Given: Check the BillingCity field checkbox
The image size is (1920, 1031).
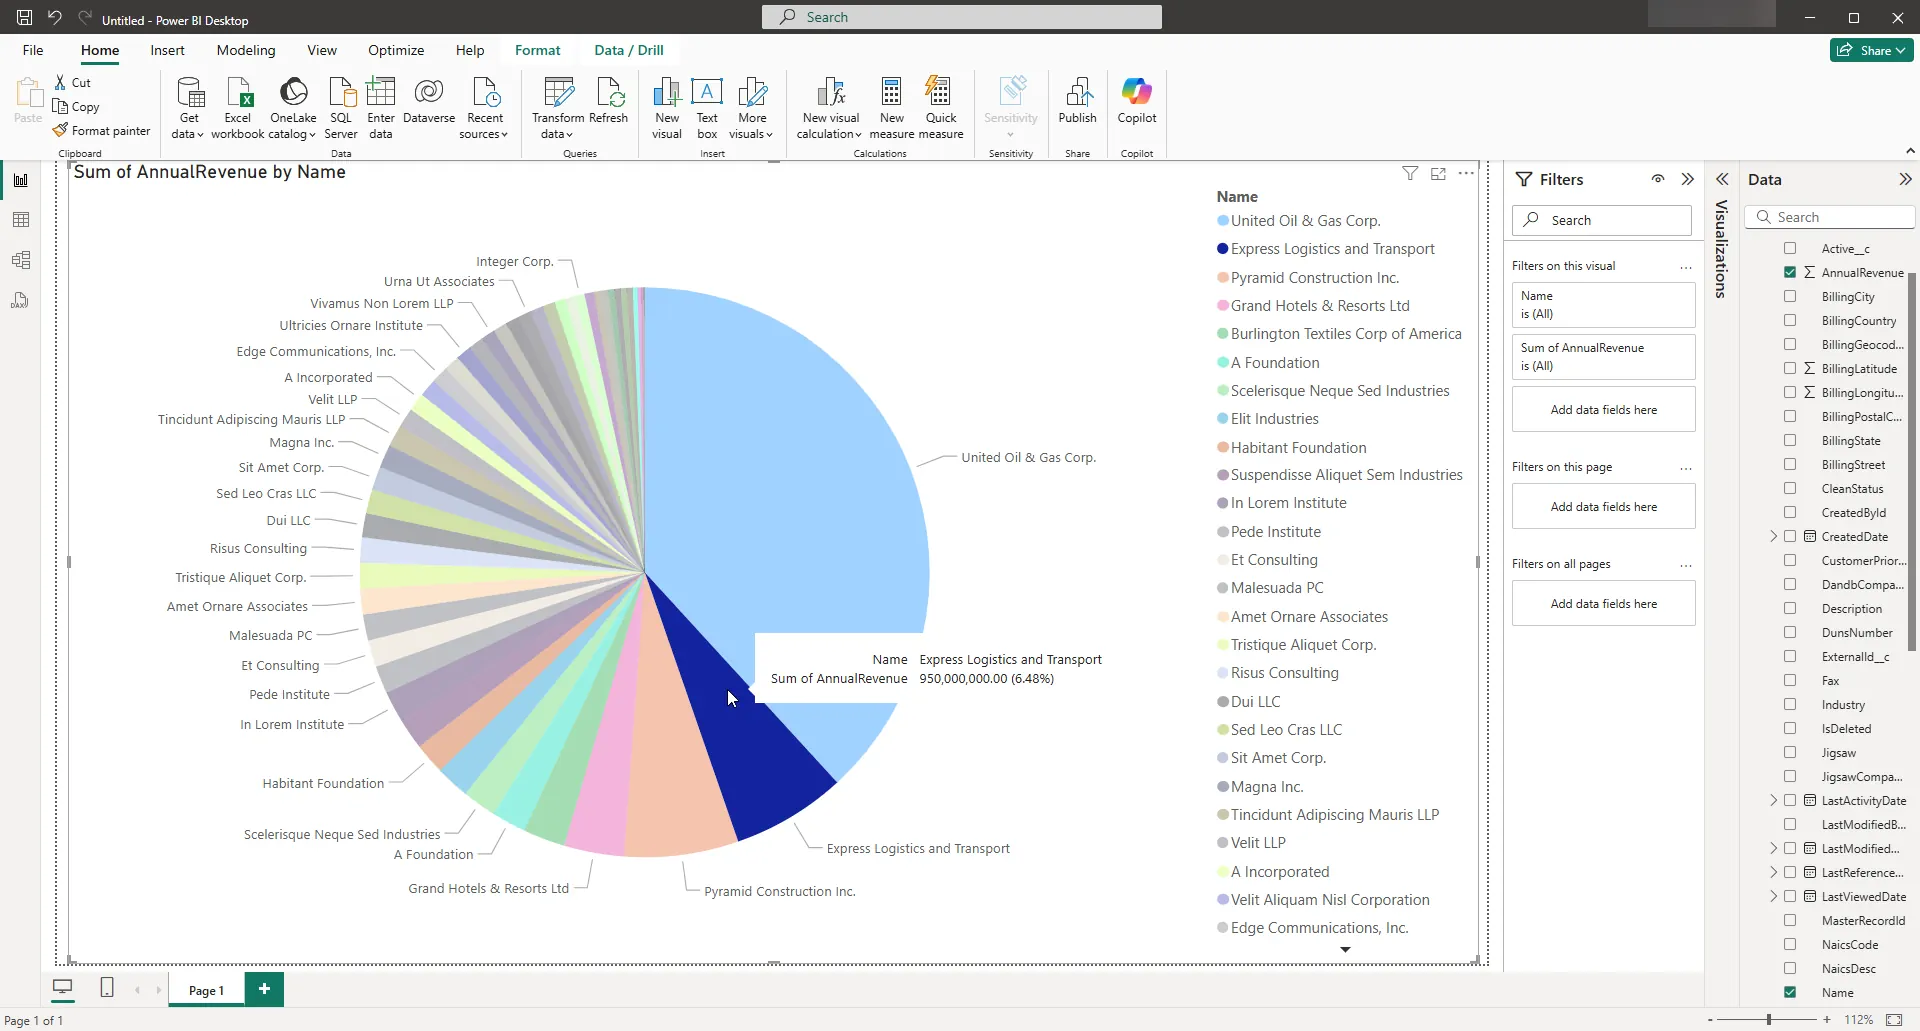Looking at the screenshot, I should (1790, 296).
